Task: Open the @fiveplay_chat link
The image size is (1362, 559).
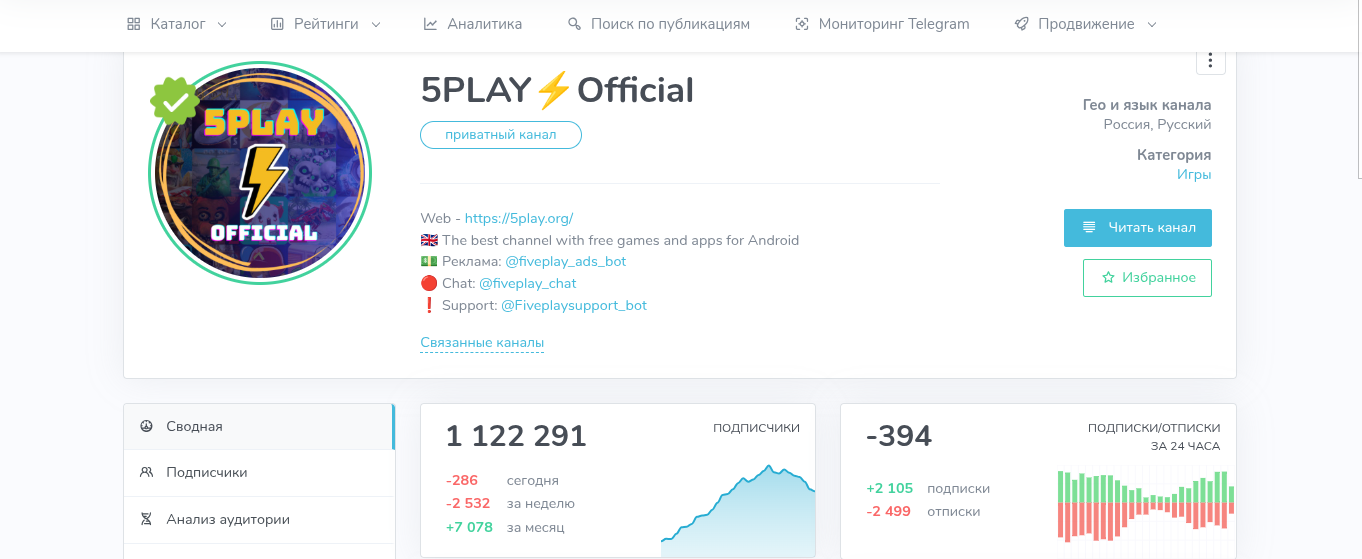Action: click(527, 283)
